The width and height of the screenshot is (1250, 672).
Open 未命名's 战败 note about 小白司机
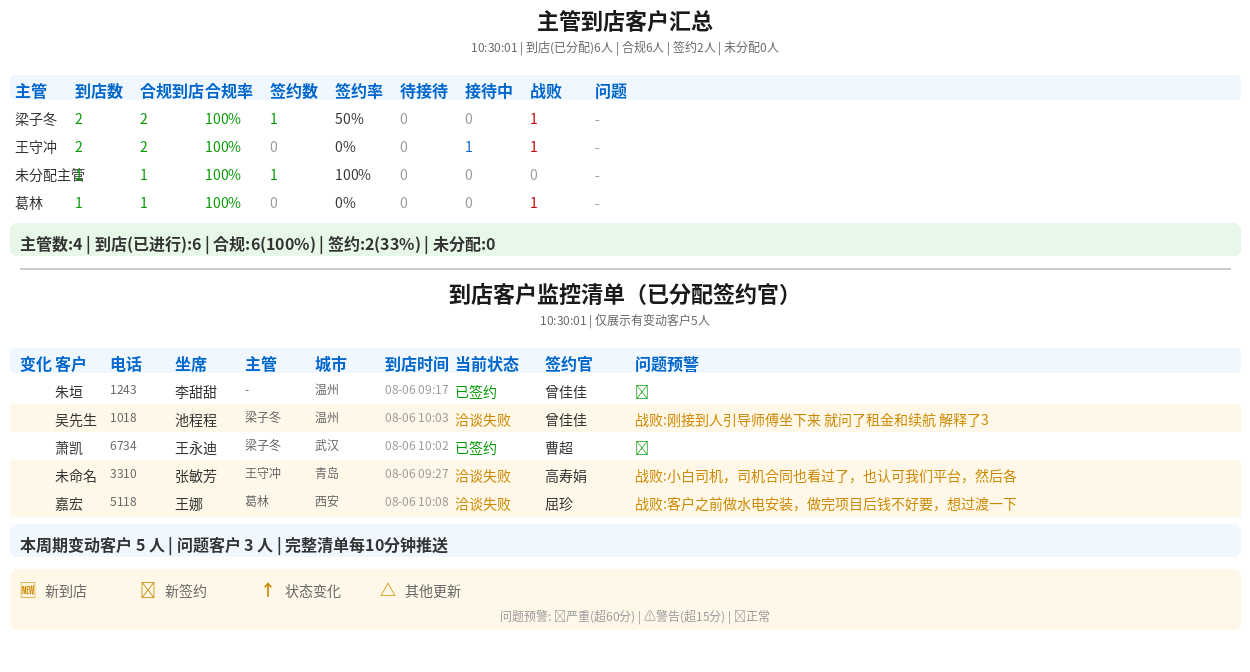(826, 476)
